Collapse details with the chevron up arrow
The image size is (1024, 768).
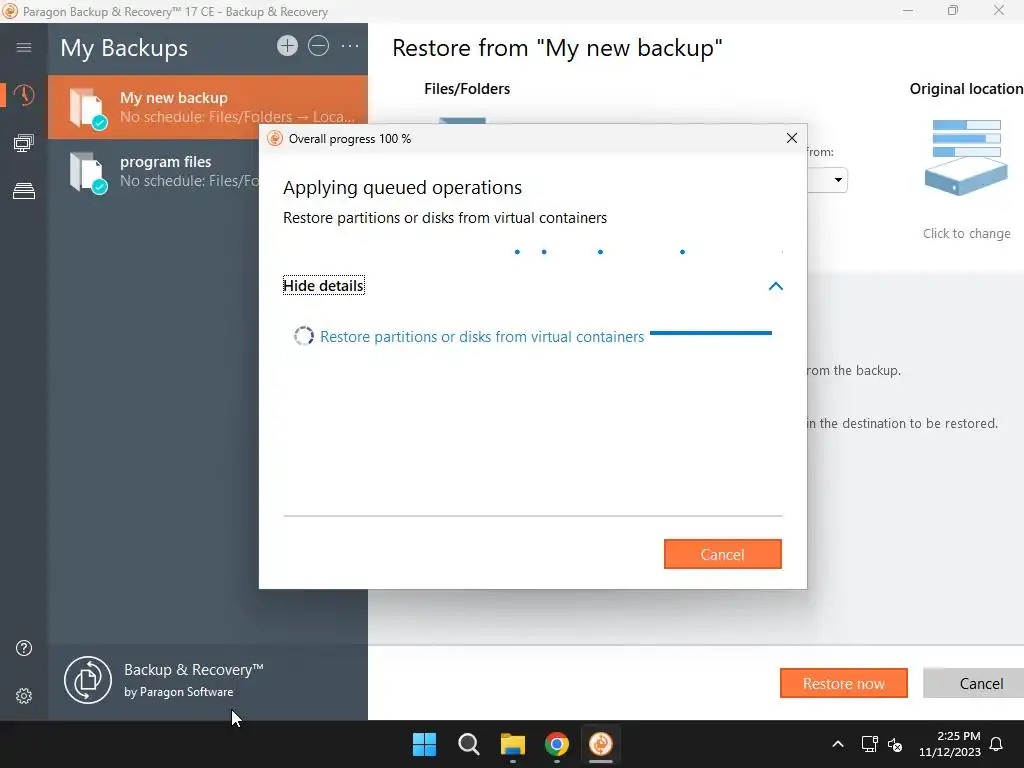[x=775, y=286]
